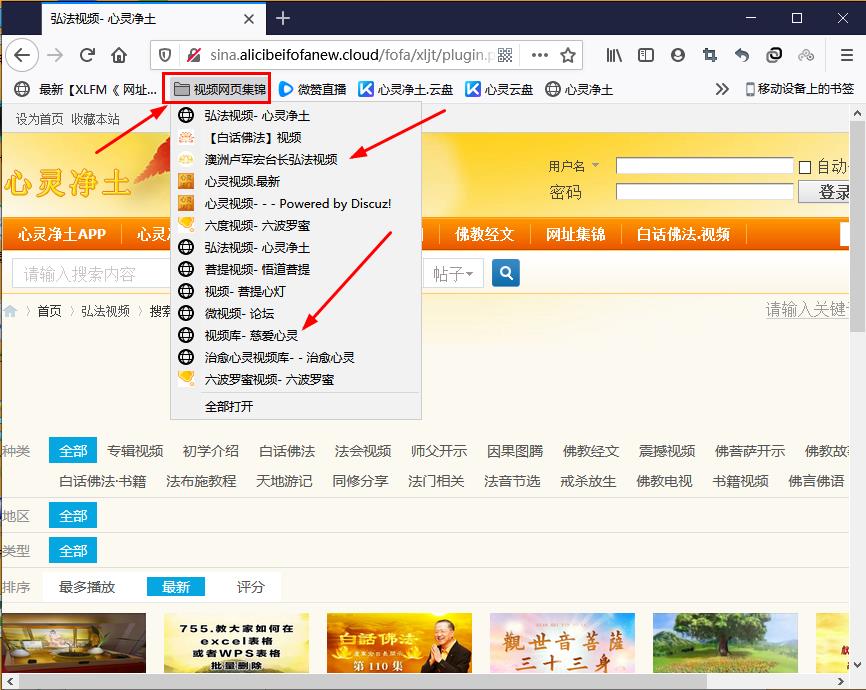Viewport: 866px width, 690px height.
Task: Focus the username input field
Action: click(704, 165)
